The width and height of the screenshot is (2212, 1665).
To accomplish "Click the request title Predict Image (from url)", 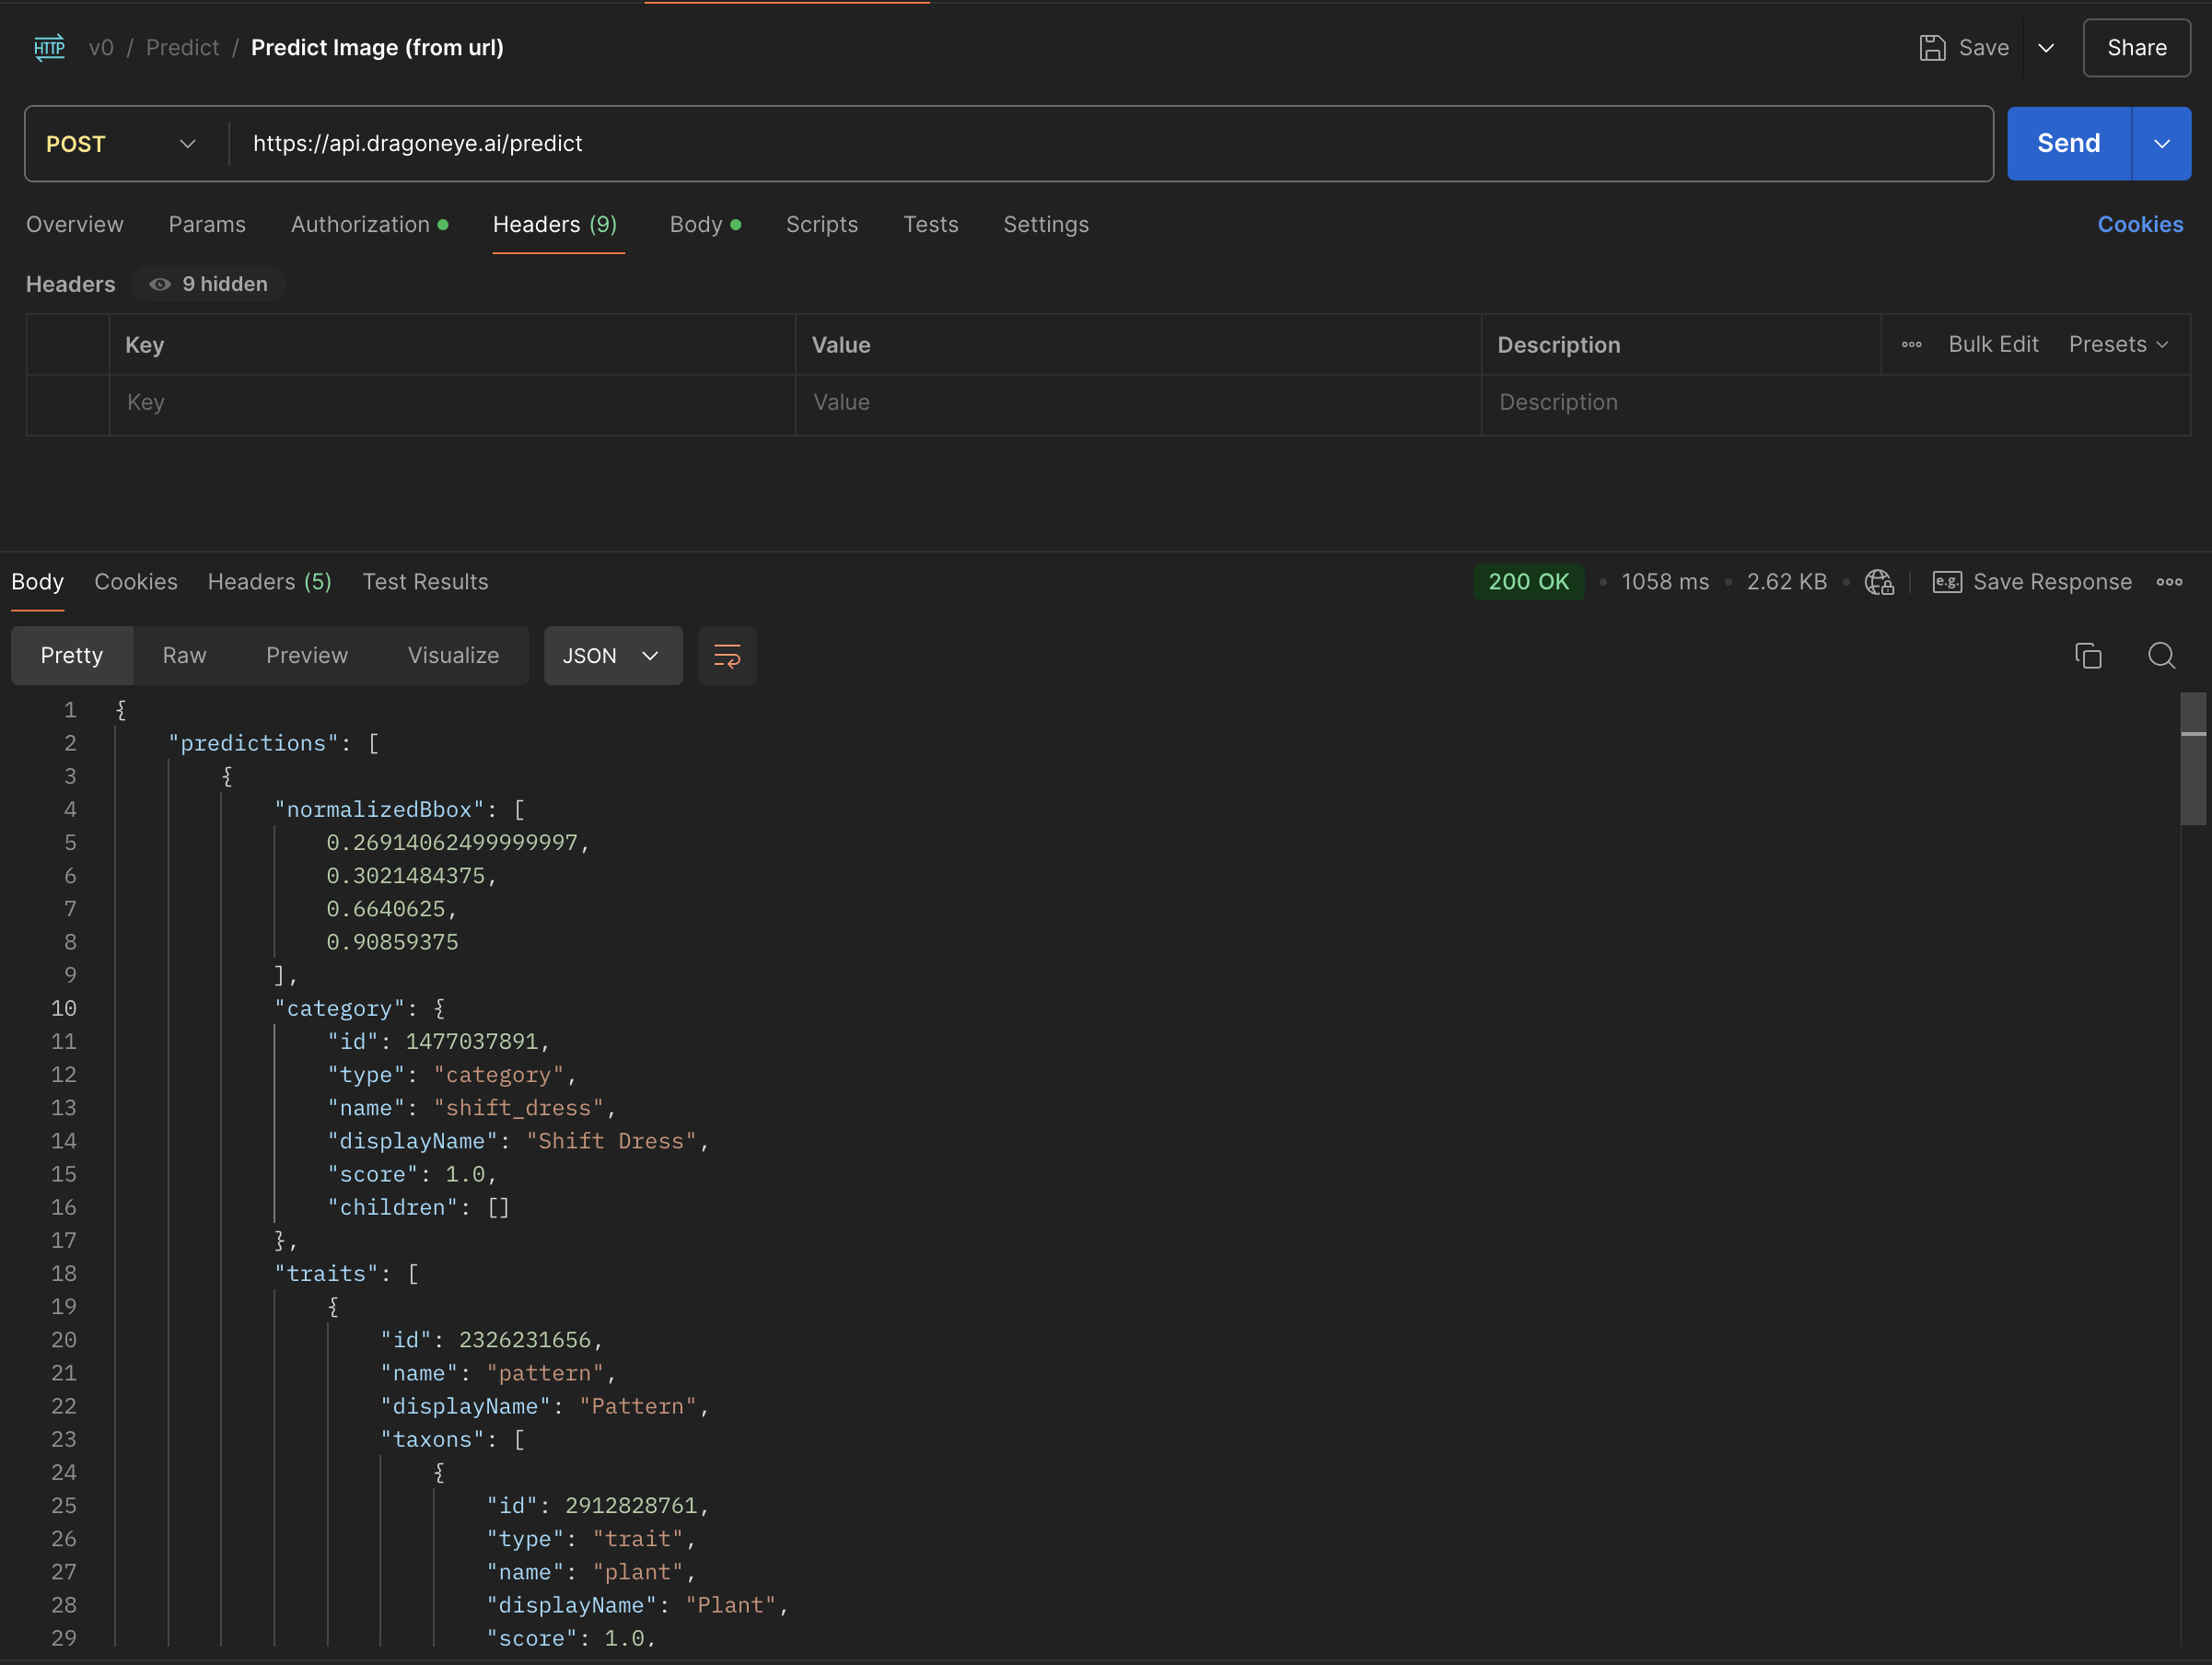I will pyautogui.click(x=377, y=48).
